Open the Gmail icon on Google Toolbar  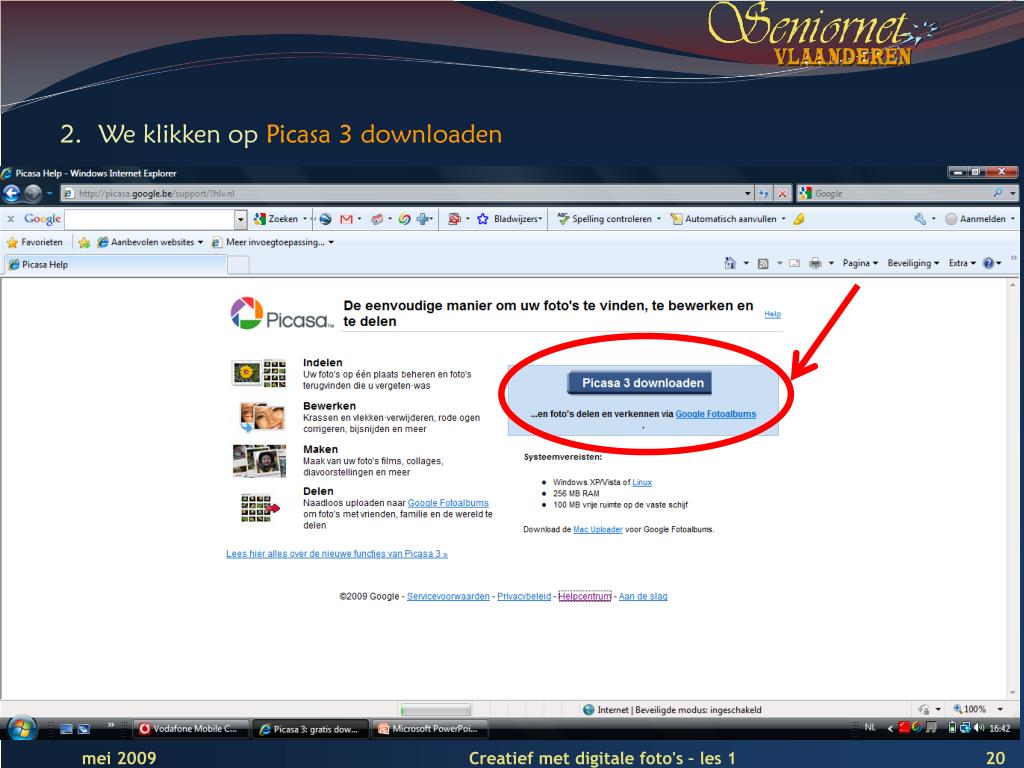coord(346,219)
